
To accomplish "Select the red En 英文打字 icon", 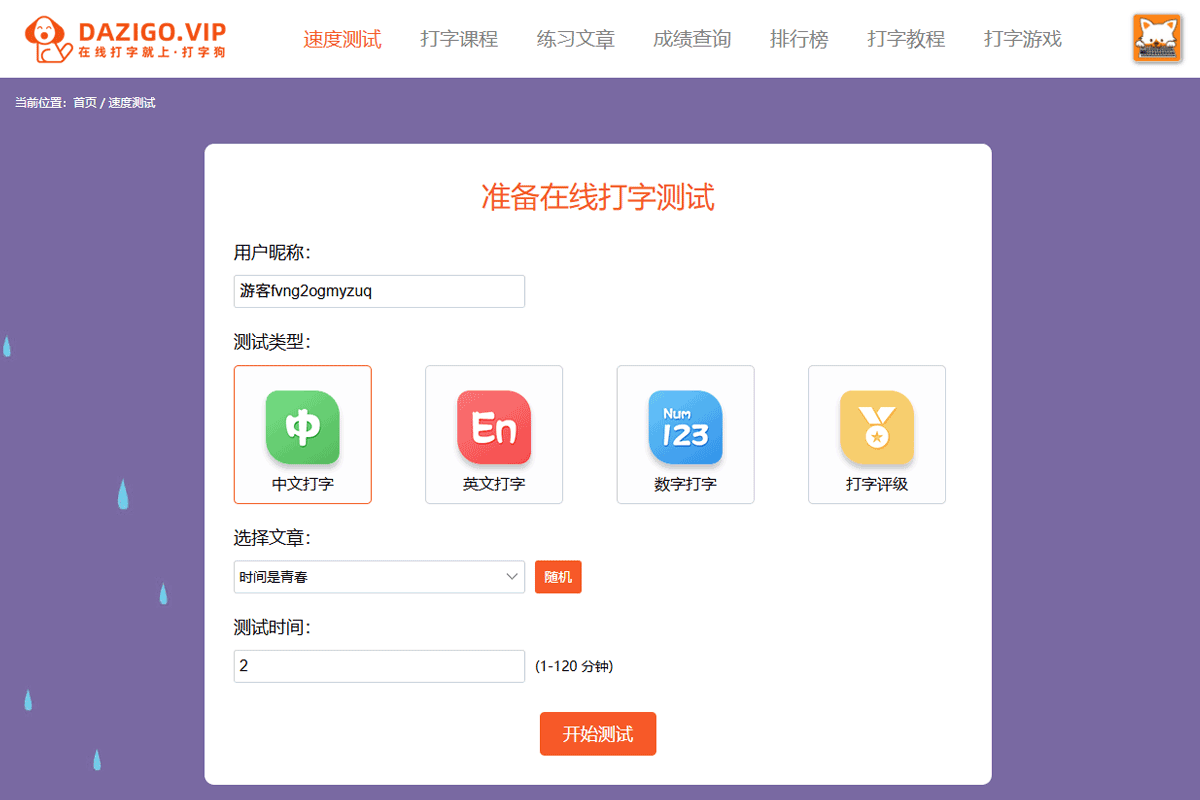I will point(494,427).
